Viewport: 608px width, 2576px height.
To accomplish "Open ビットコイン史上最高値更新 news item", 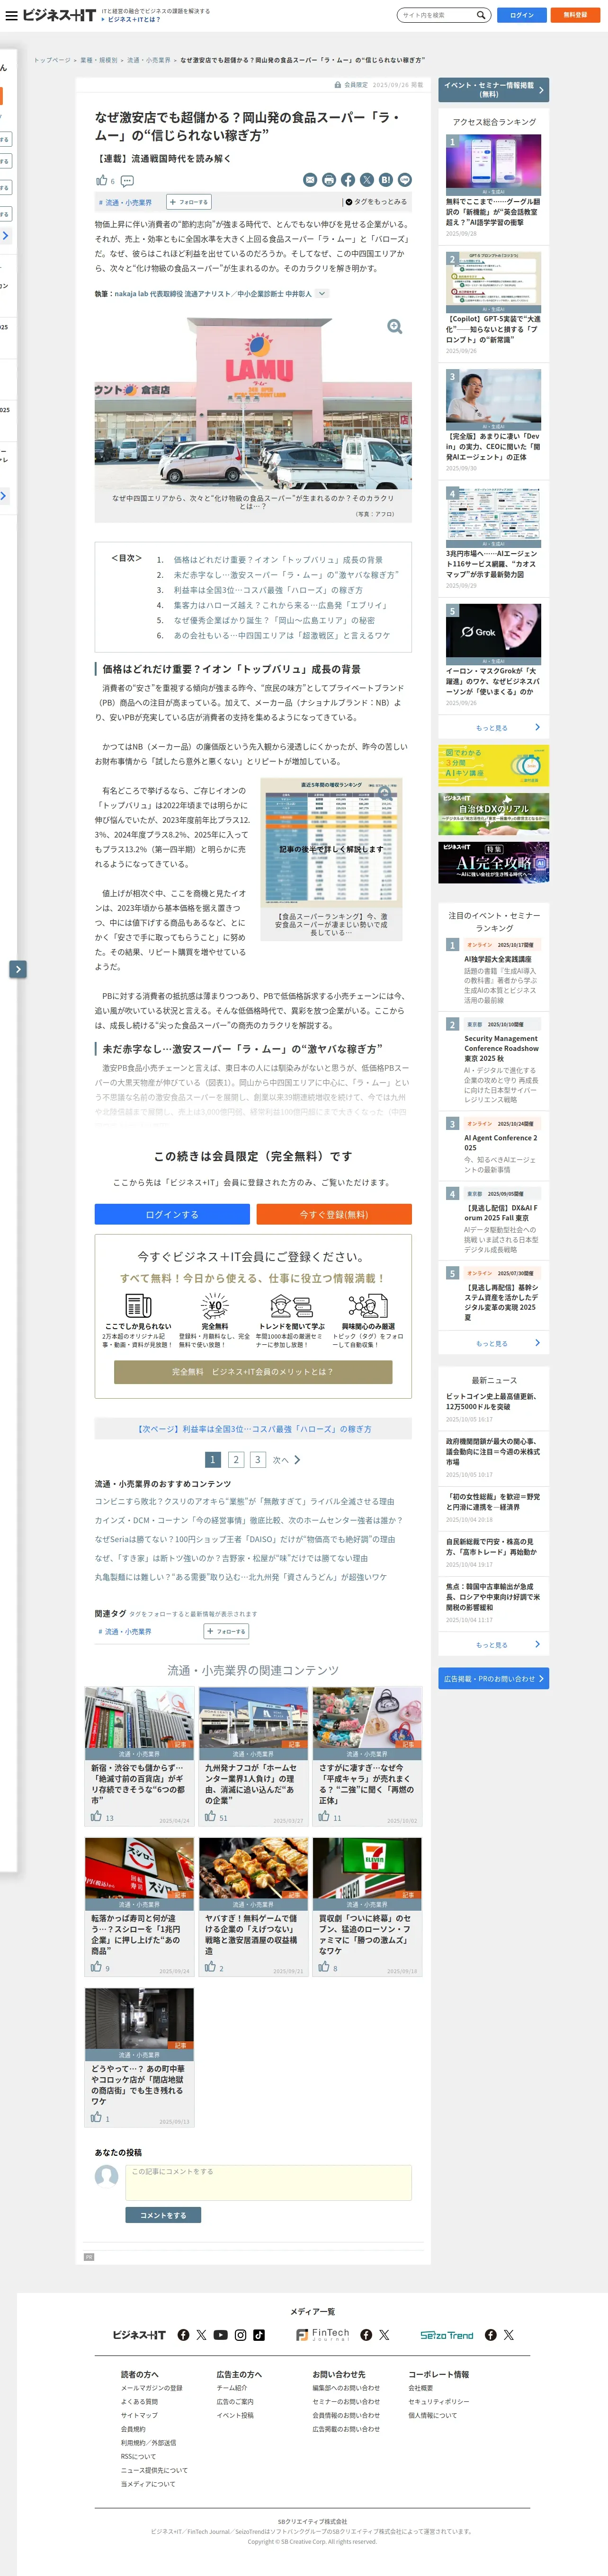I will click(491, 1401).
